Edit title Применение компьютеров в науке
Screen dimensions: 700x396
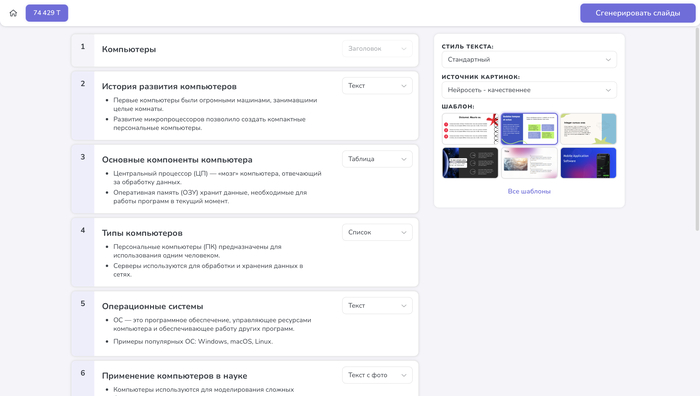175,376
